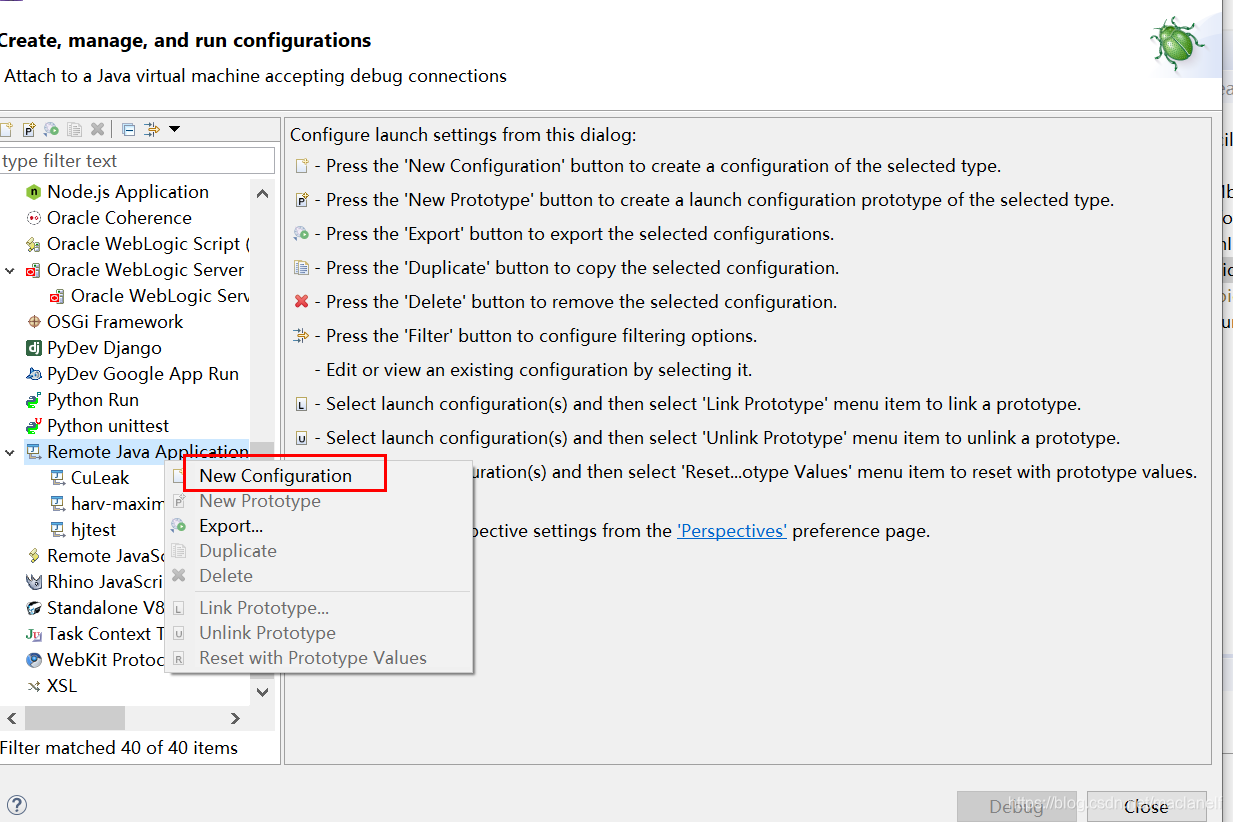1233x822 pixels.
Task: Click the Debug button
Action: tap(1016, 806)
